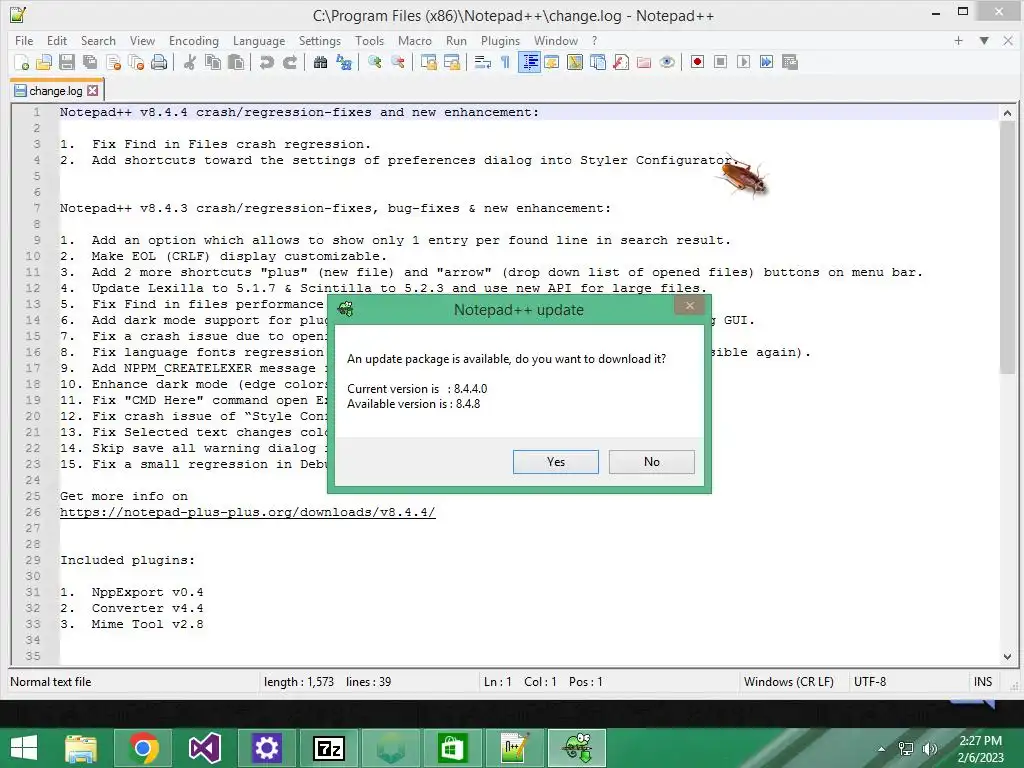This screenshot has height=768, width=1024.
Task: Click UTF-8 encoding in status bar
Action: 870,682
